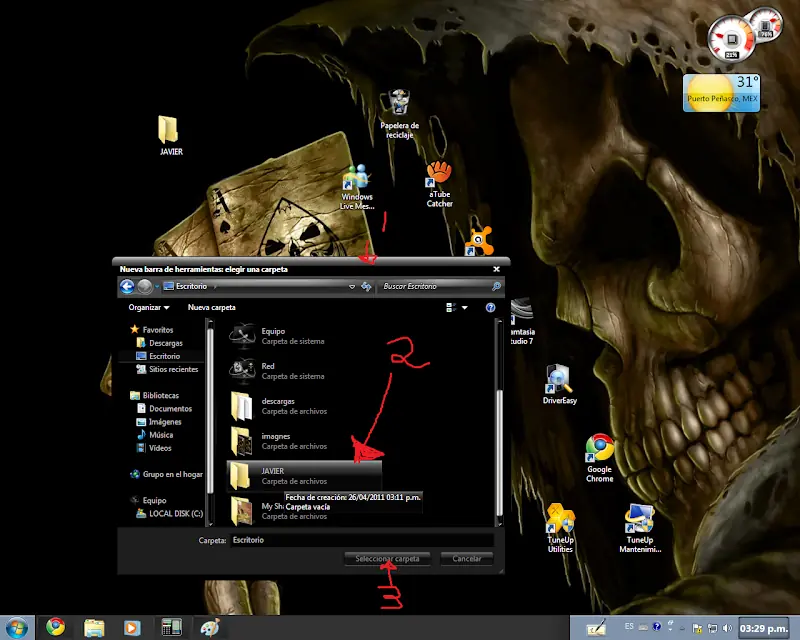The width and height of the screenshot is (800, 640).
Task: Open Chrome from the taskbar
Action: tap(56, 627)
